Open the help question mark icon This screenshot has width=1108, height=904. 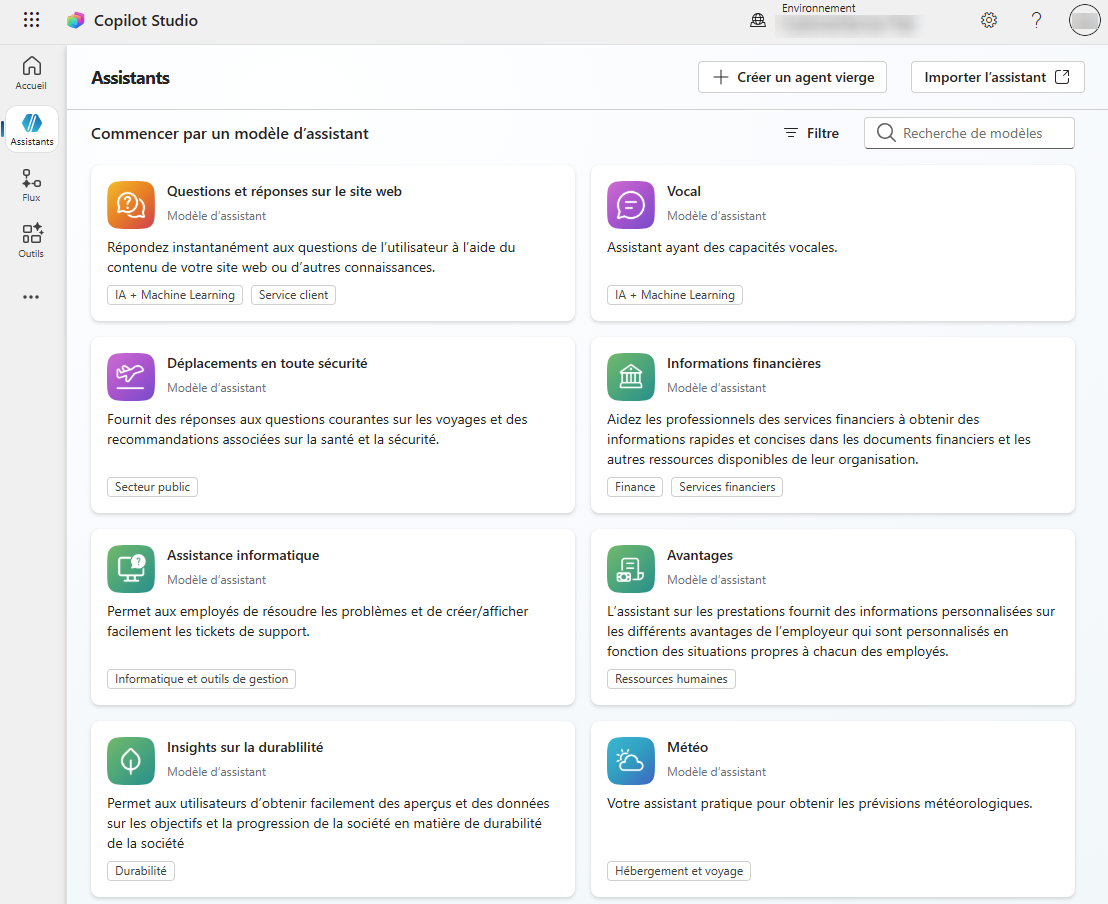[x=1036, y=20]
